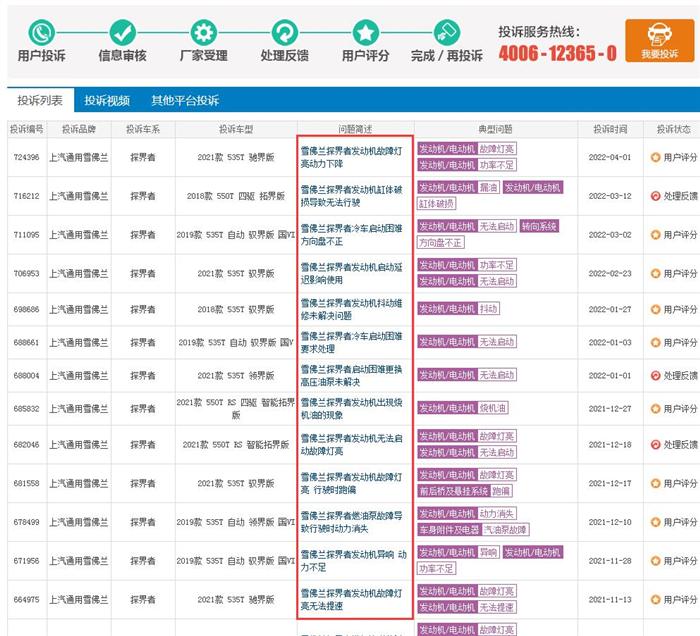Click the 典型问题 column header
Viewport: 700px width, 636px height.
[496, 129]
